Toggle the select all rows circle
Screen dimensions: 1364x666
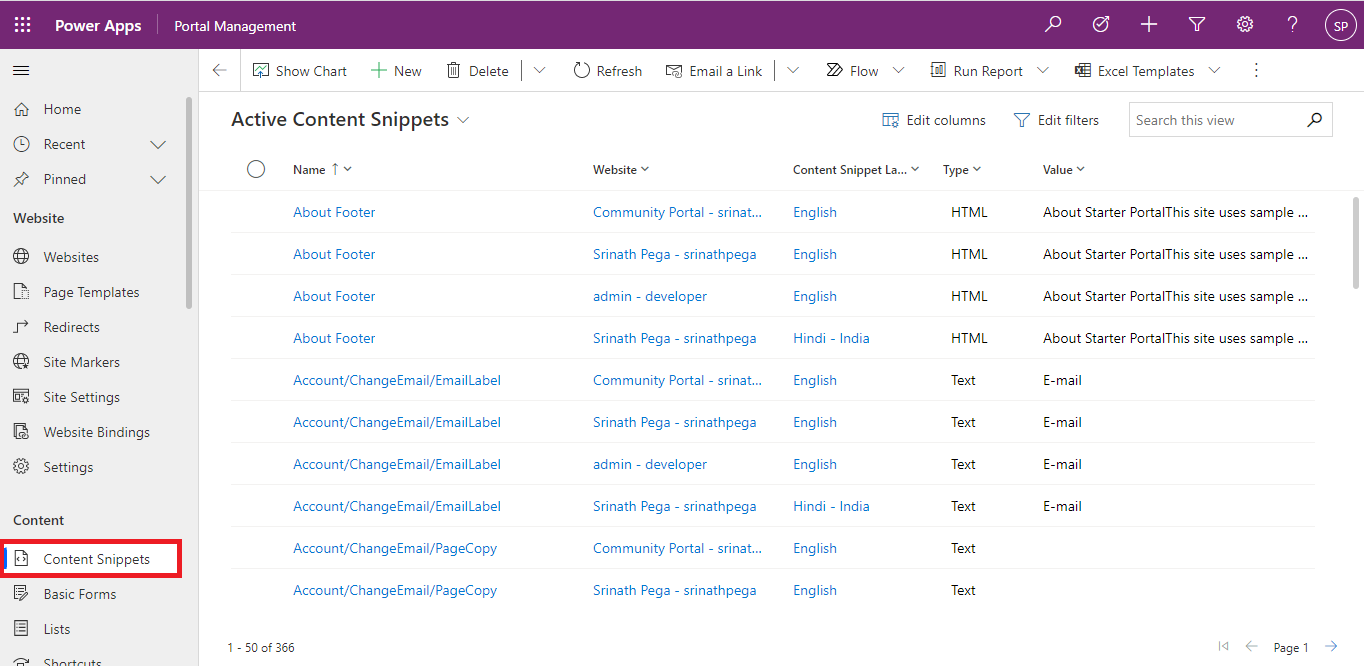(x=256, y=169)
